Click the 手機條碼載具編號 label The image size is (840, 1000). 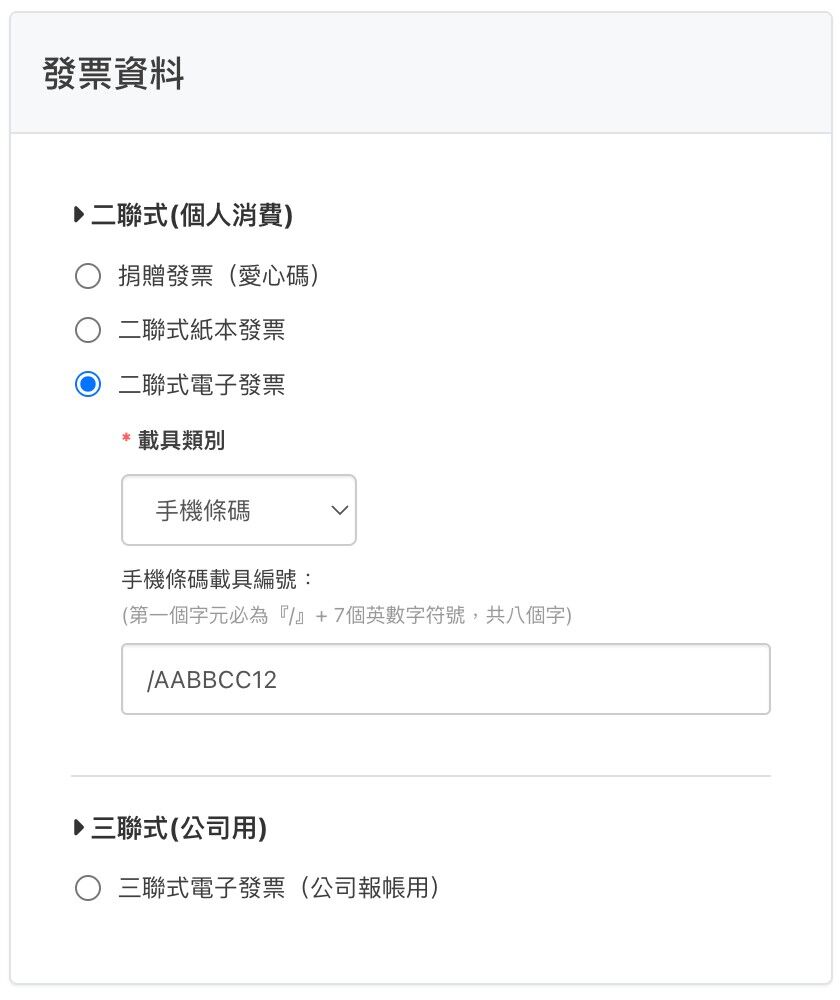(x=218, y=579)
